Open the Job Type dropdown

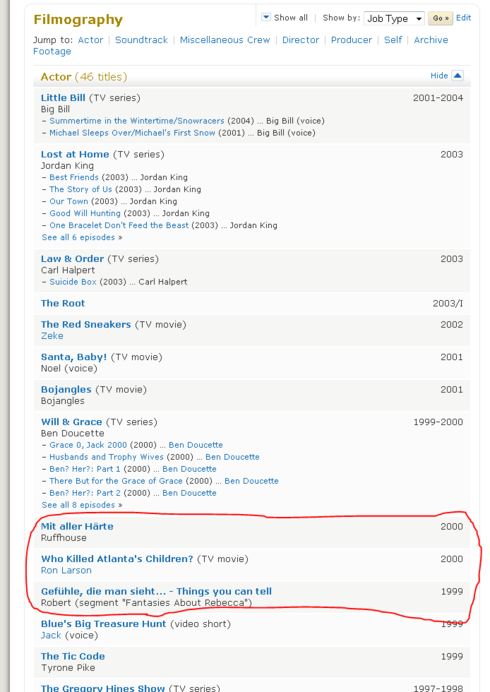click(394, 19)
